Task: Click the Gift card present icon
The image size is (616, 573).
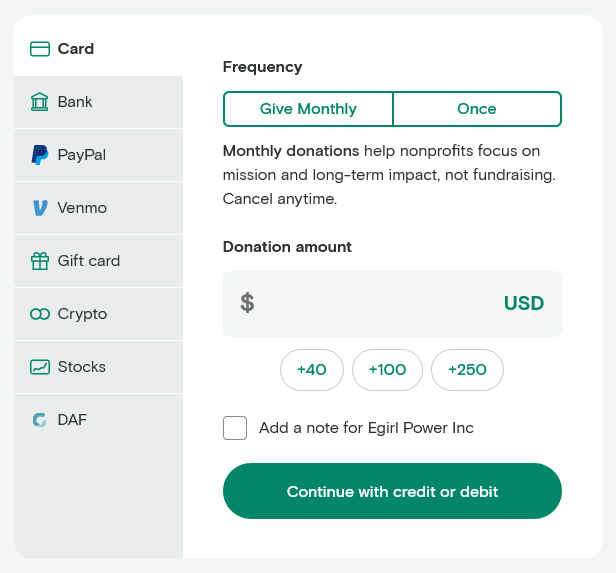Action: (40, 261)
